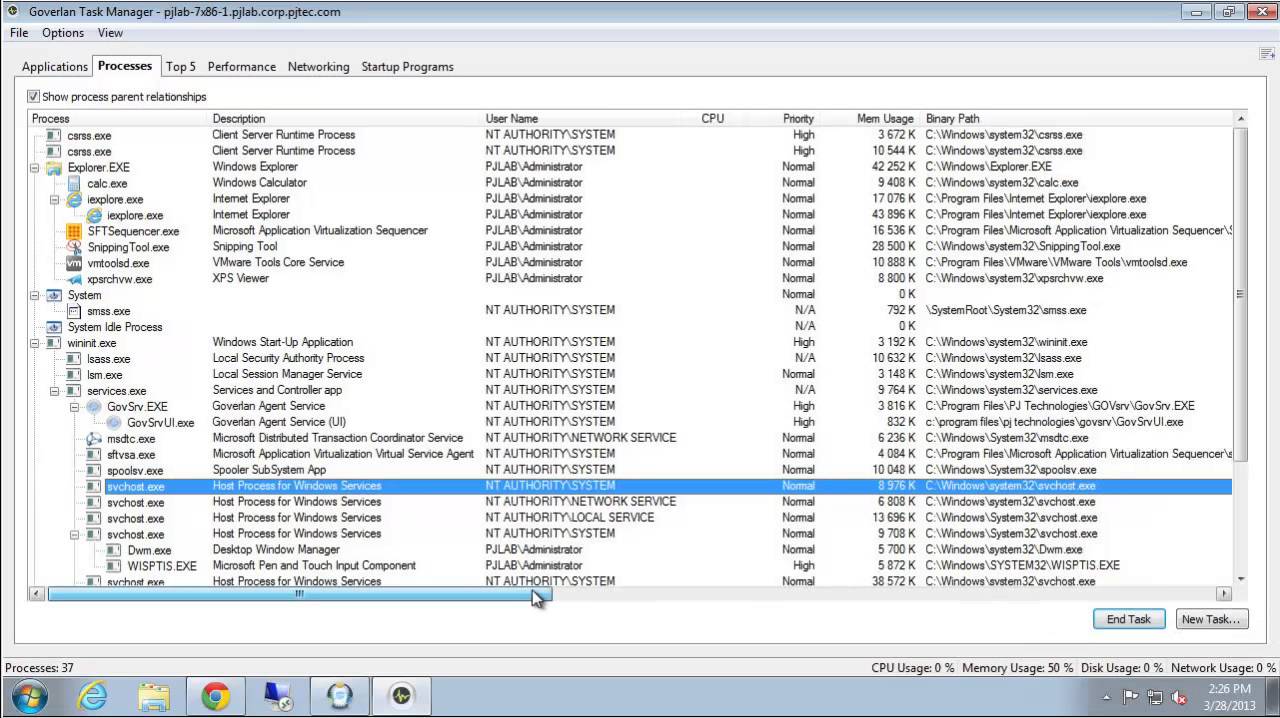Viewport: 1280px width, 718px height.
Task: Switch to the Top 5 tab
Action: (181, 67)
